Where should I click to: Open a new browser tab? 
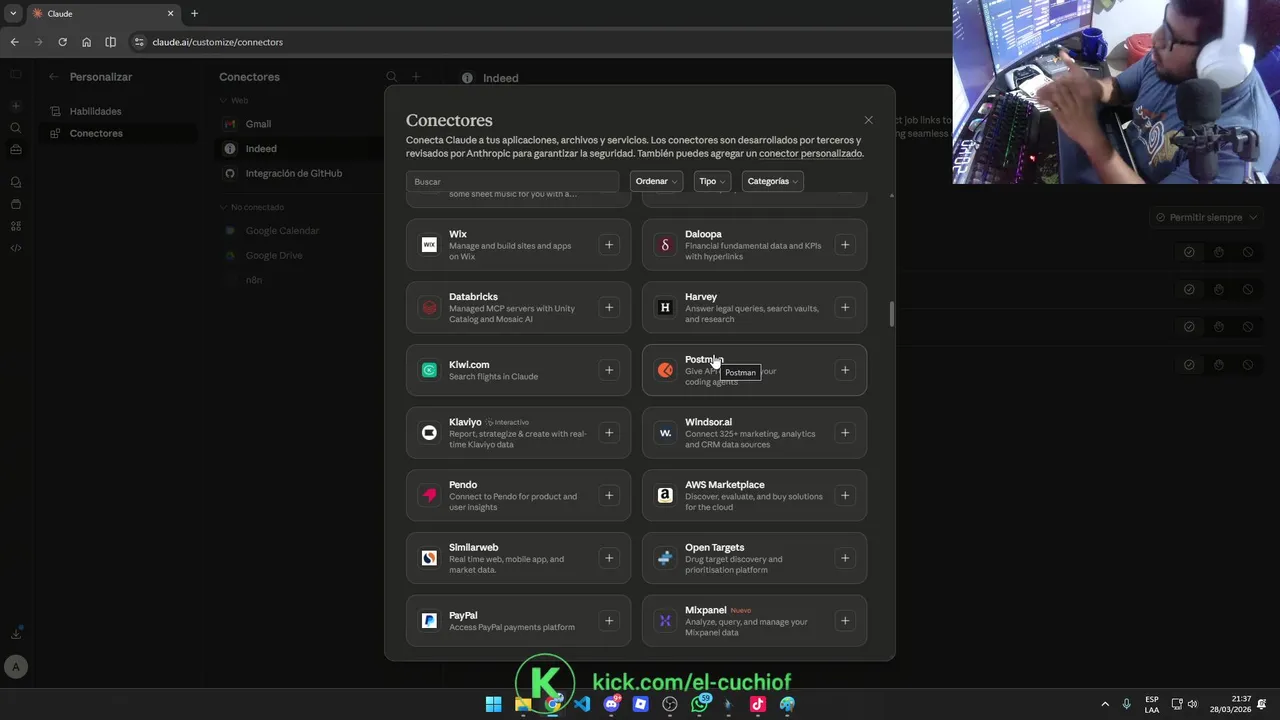pyautogui.click(x=194, y=14)
